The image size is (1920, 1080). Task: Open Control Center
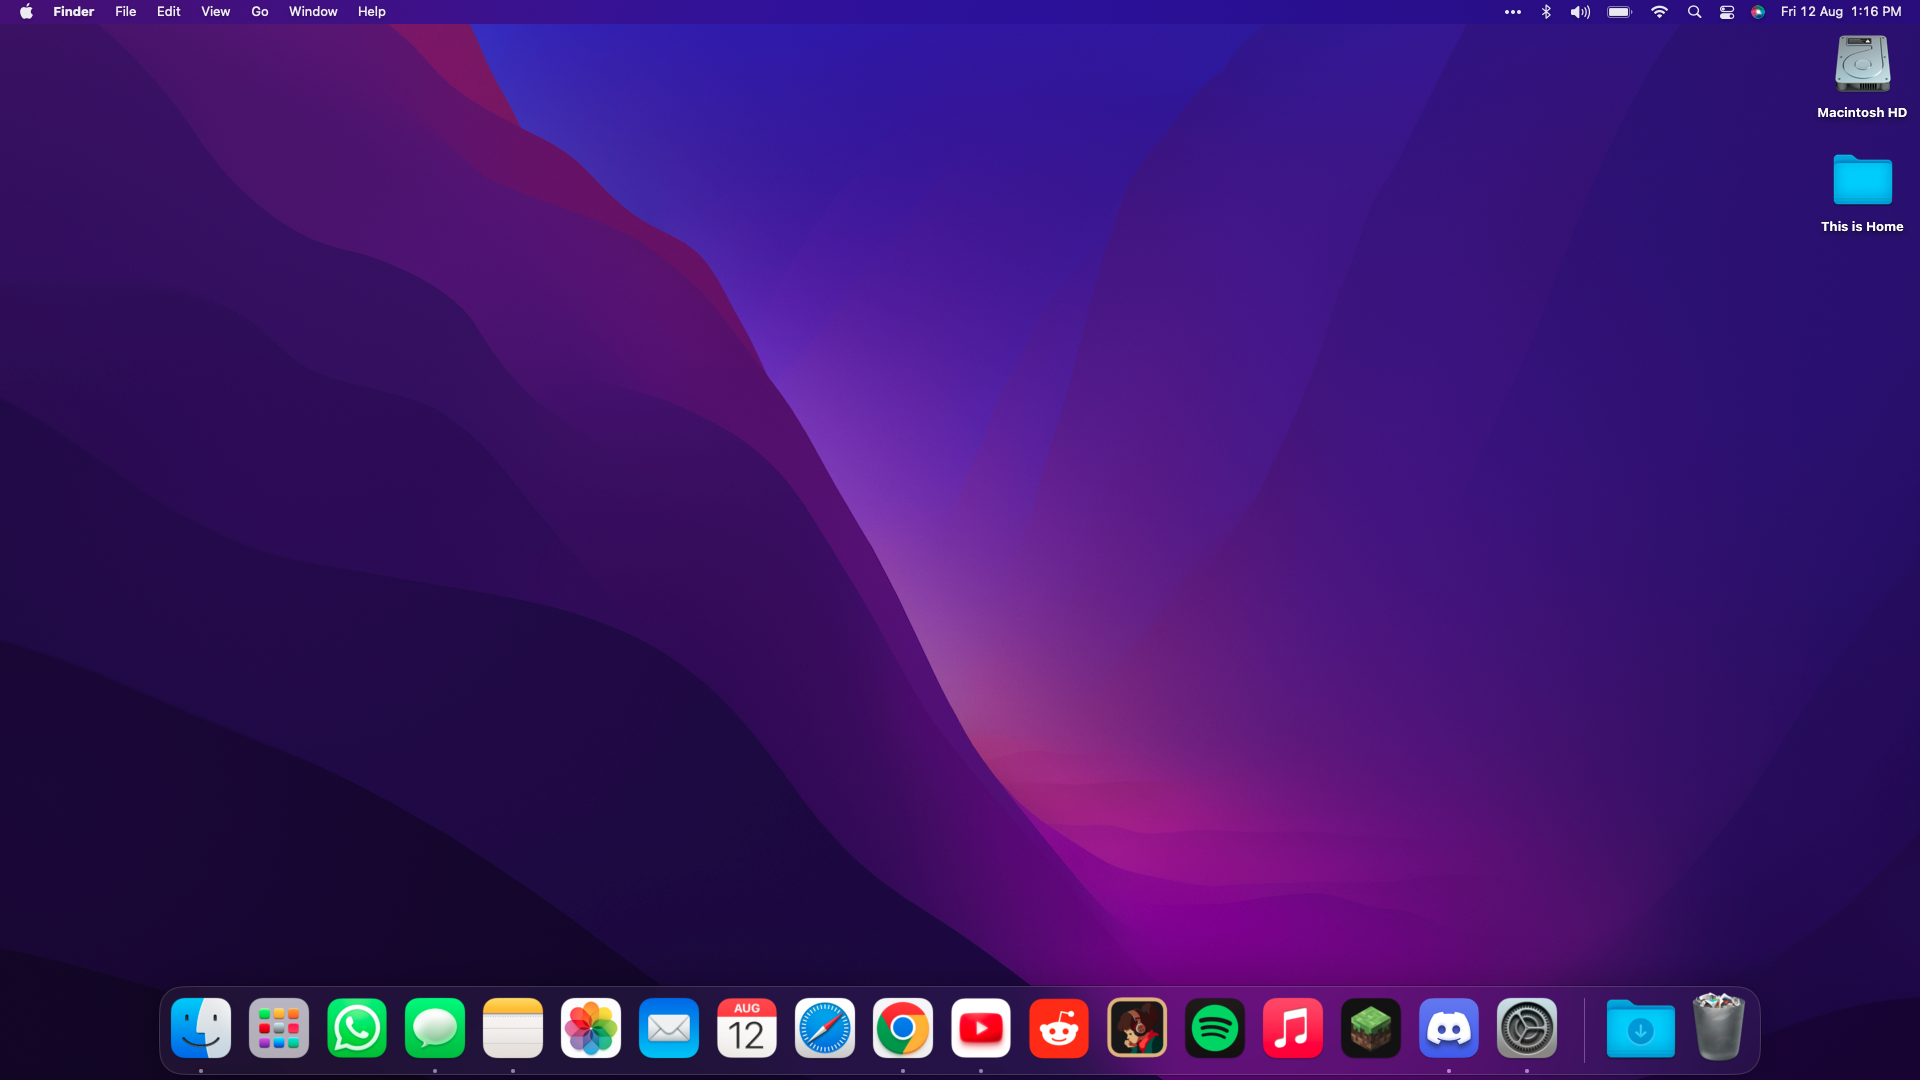(1727, 12)
